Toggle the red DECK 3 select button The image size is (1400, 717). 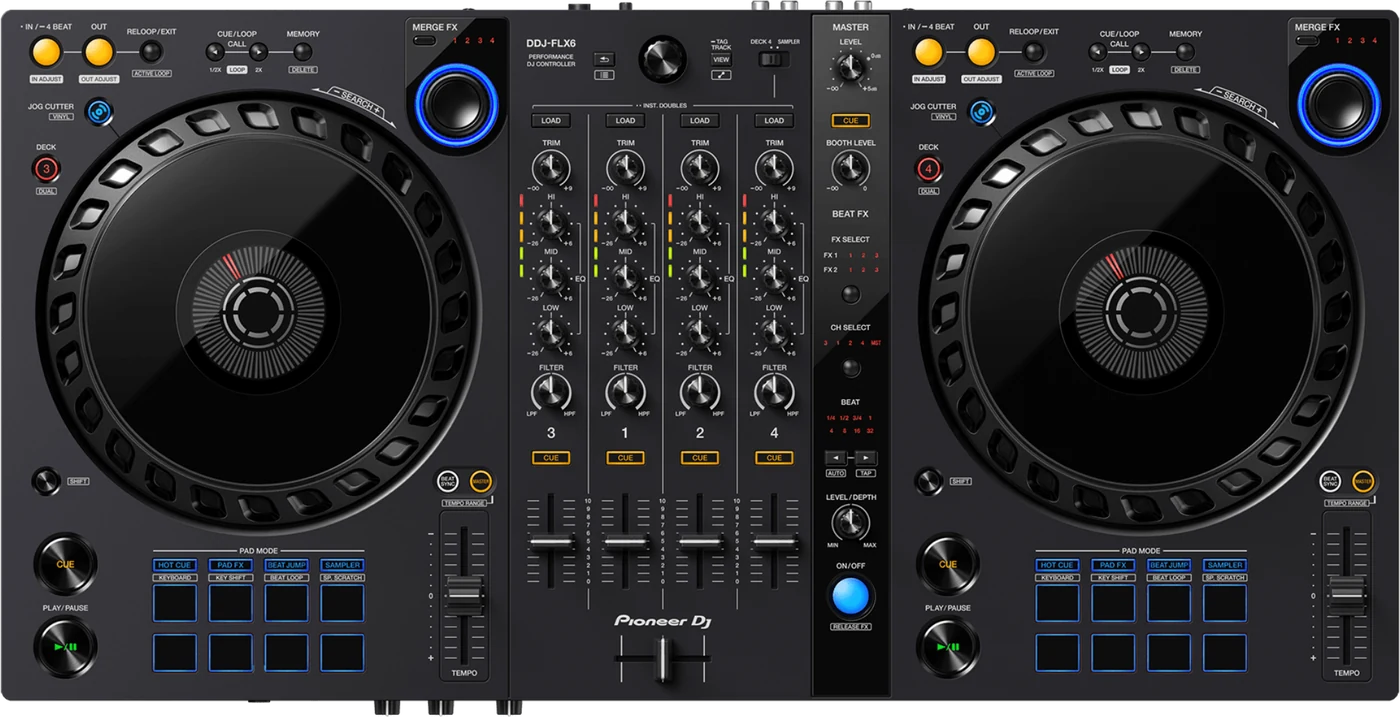(46, 169)
